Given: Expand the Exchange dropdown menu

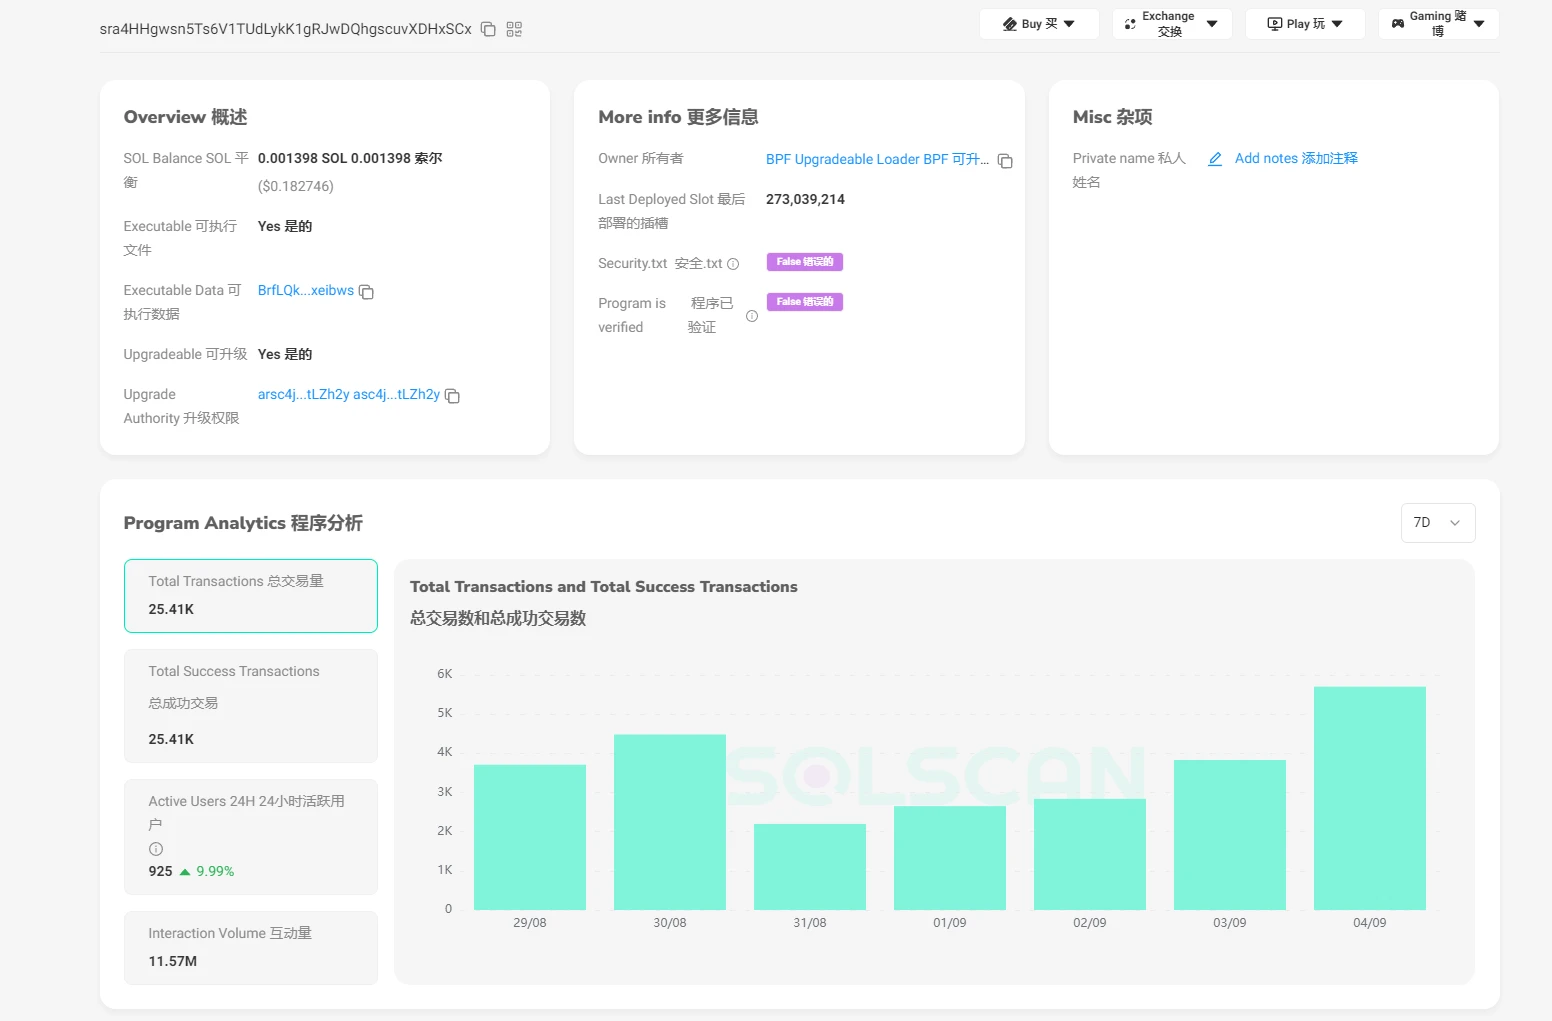Looking at the screenshot, I should 1171,24.
